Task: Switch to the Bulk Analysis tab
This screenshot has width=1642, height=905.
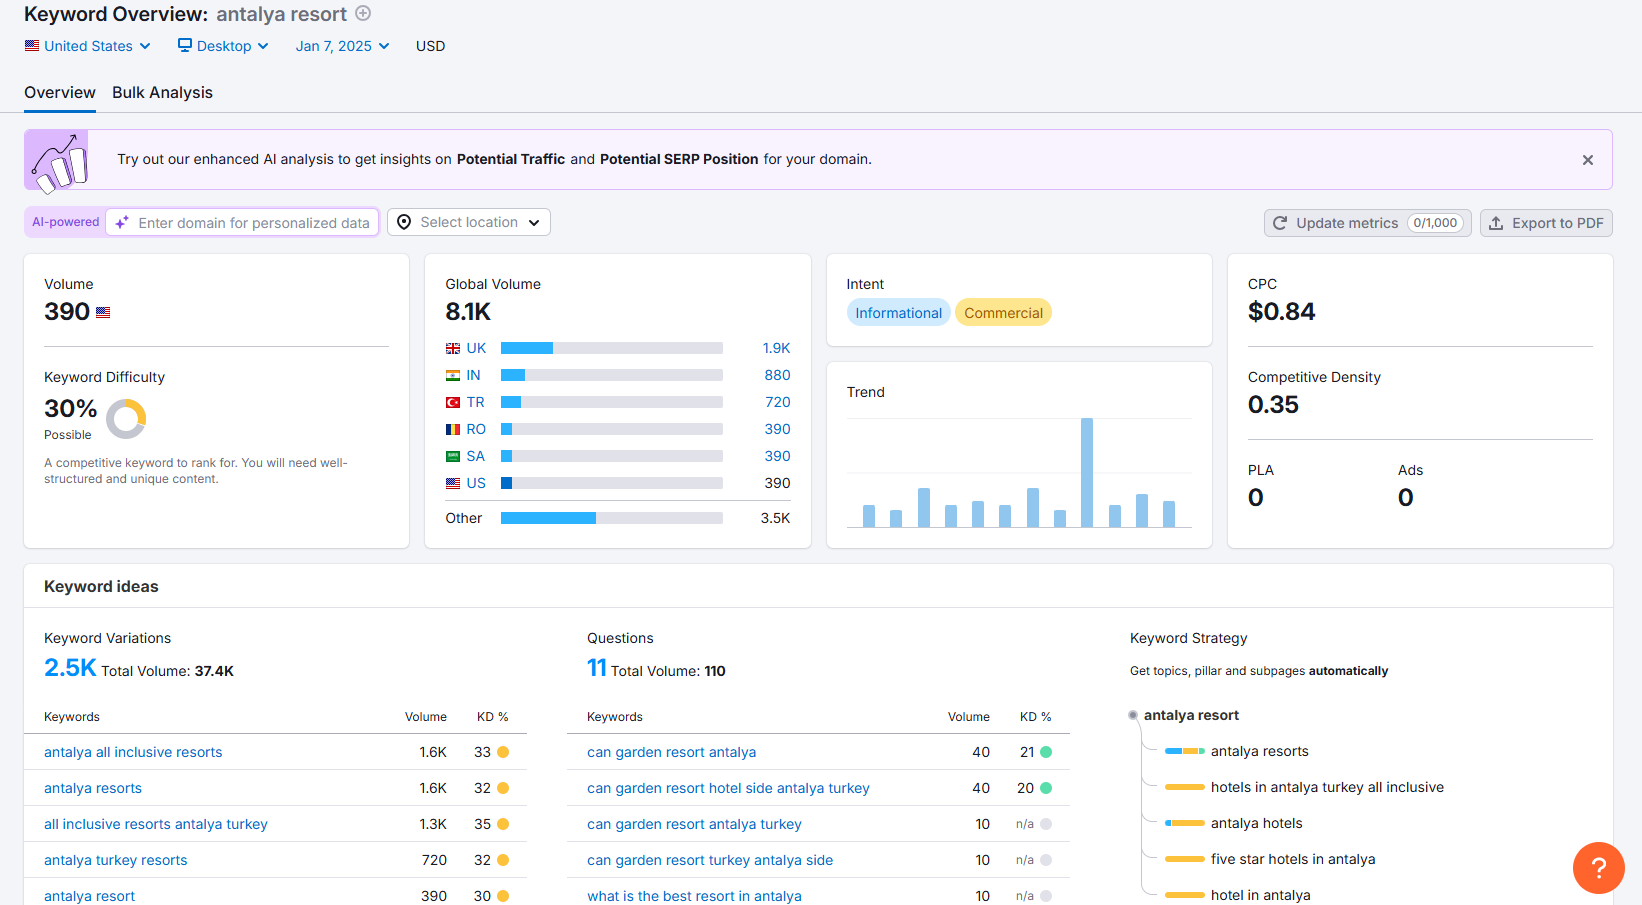Action: [x=162, y=92]
